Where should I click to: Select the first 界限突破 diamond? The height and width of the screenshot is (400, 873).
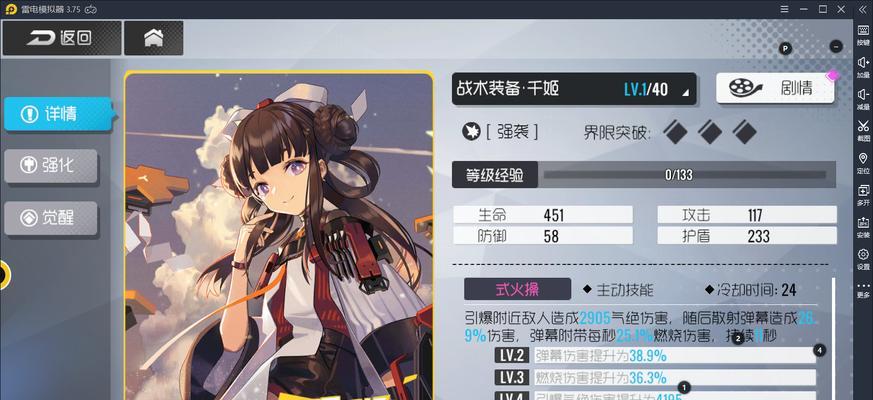click(675, 132)
